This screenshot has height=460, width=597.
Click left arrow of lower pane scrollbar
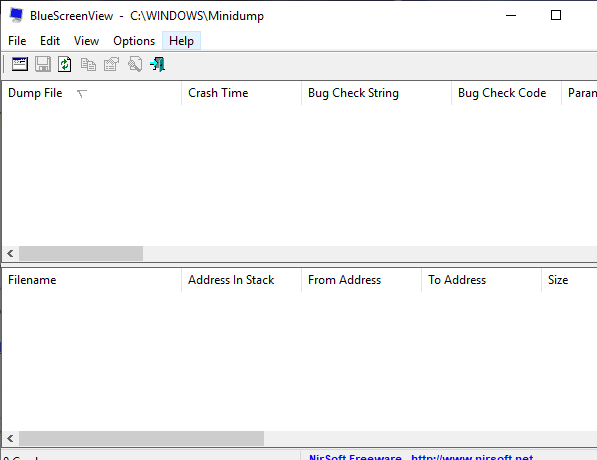[10, 439]
